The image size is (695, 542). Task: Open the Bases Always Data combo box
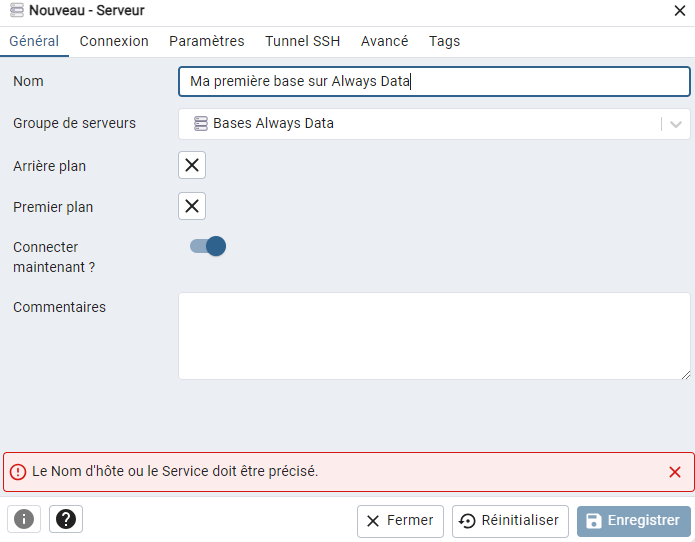click(x=420, y=124)
